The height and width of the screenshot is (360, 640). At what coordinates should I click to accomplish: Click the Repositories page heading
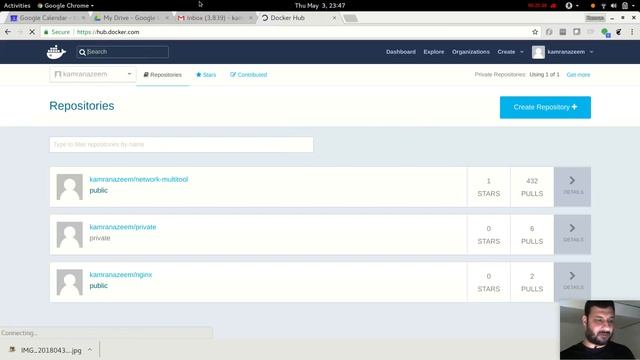(x=82, y=106)
